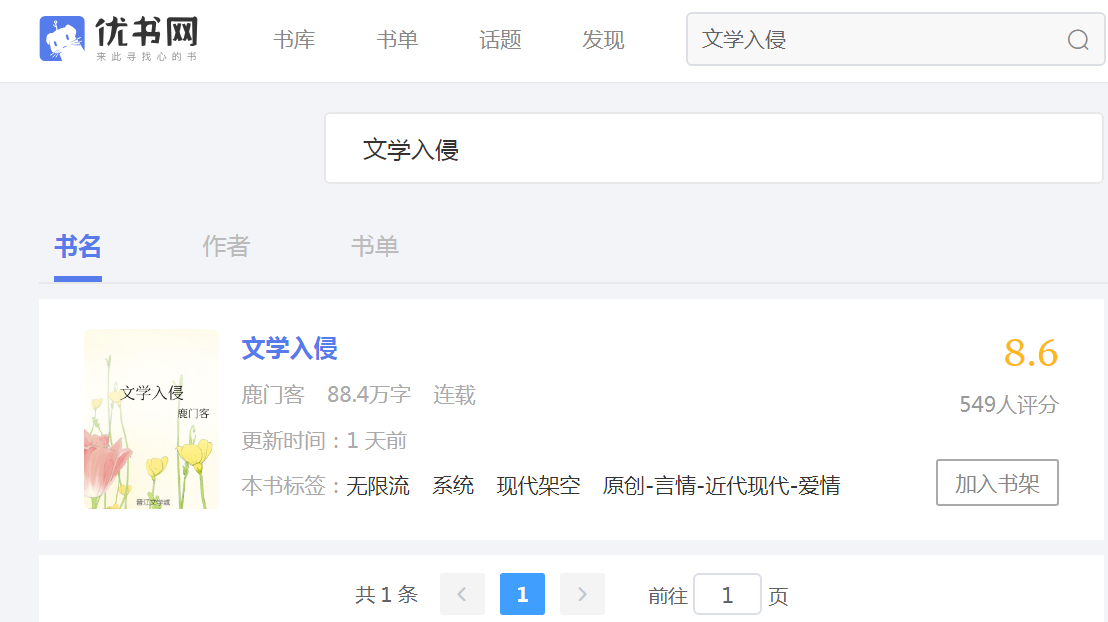
Task: Select the 系统 tag
Action: click(x=453, y=486)
